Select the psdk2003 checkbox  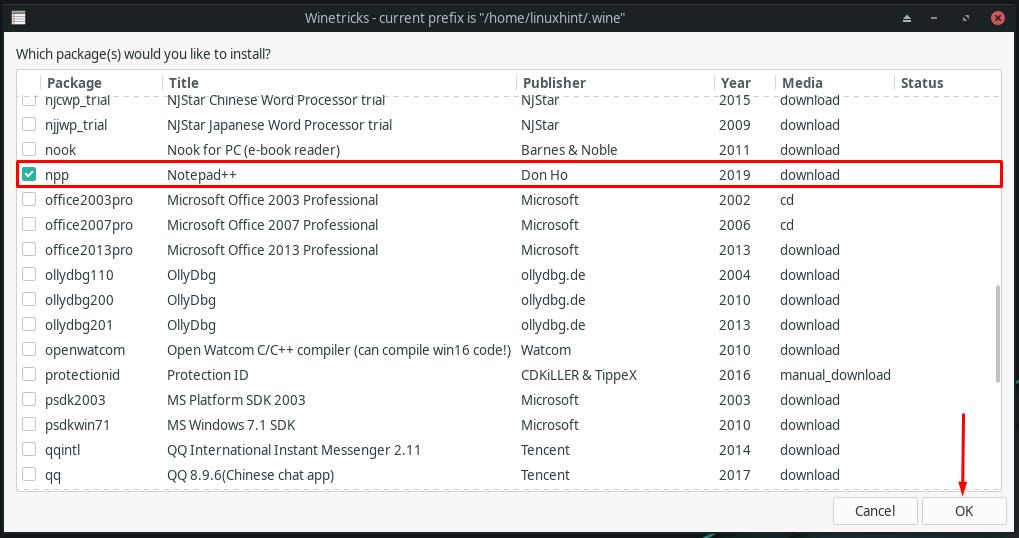pos(29,399)
